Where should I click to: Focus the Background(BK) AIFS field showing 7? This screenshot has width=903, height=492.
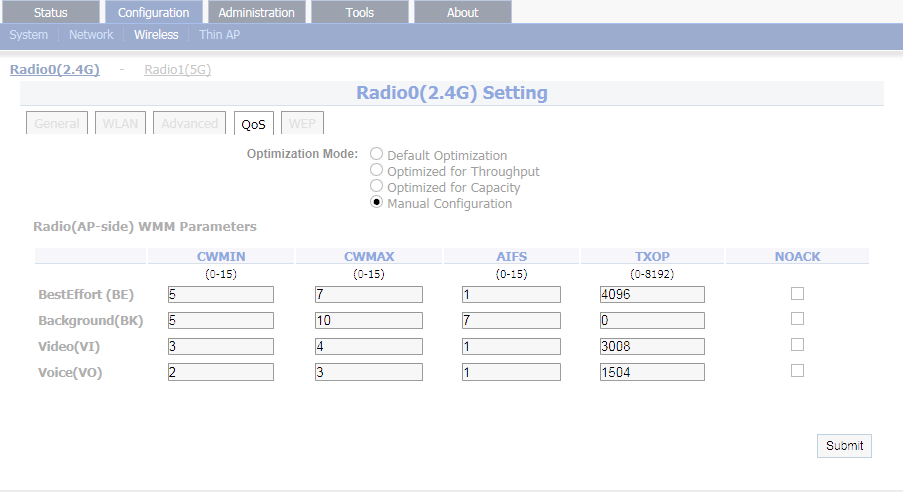pyautogui.click(x=511, y=320)
